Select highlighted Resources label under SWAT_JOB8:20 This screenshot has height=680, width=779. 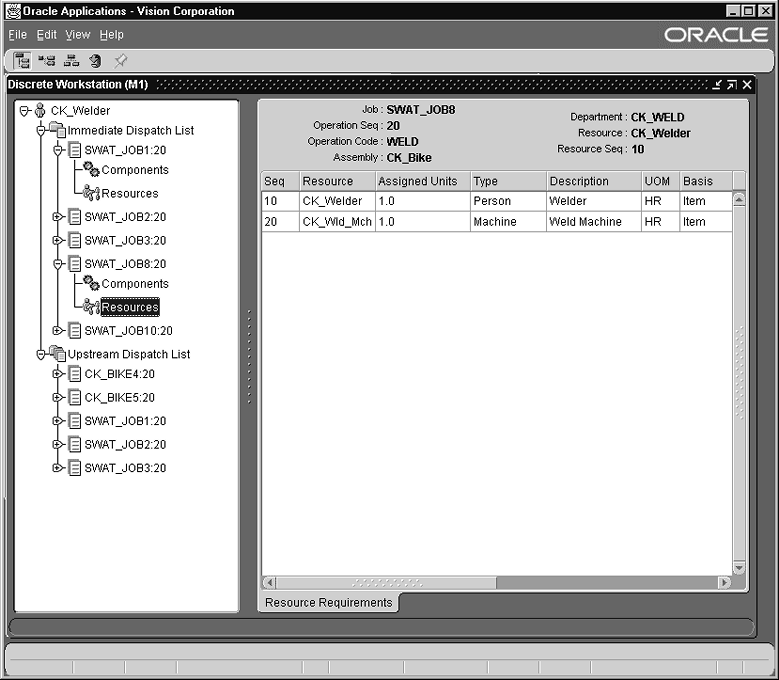pos(130,307)
